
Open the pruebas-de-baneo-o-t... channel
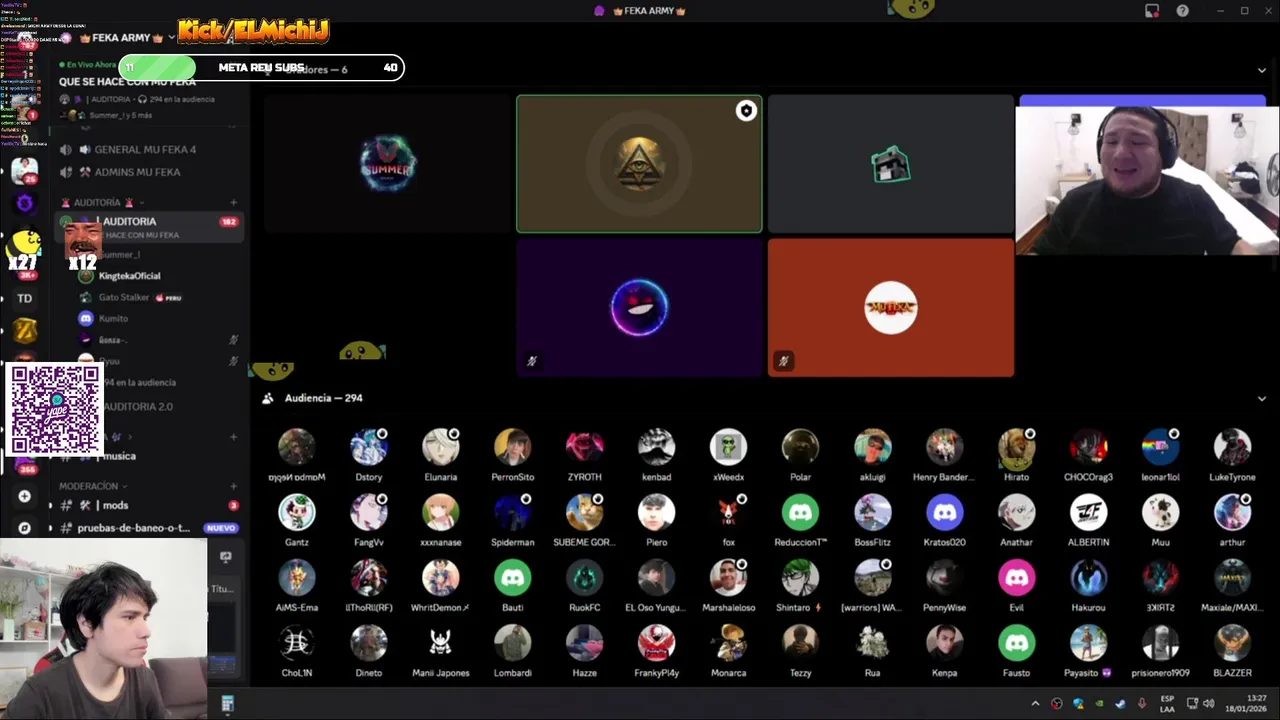point(150,528)
